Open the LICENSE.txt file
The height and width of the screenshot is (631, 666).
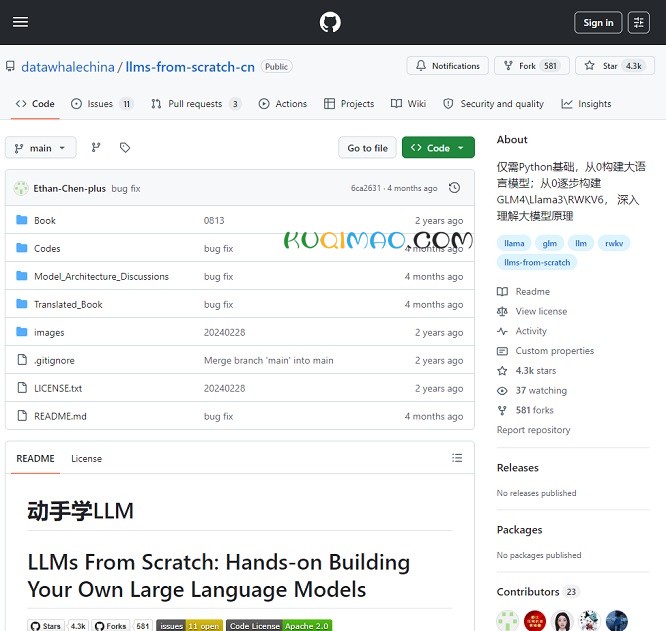[x=58, y=389]
